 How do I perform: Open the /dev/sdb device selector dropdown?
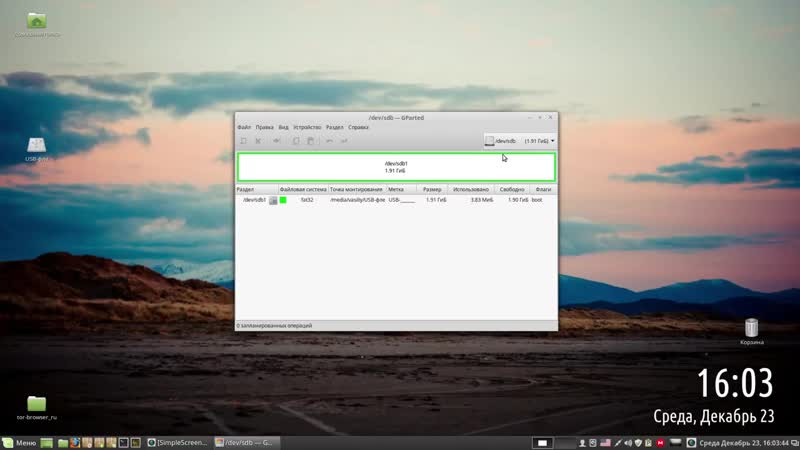520,141
